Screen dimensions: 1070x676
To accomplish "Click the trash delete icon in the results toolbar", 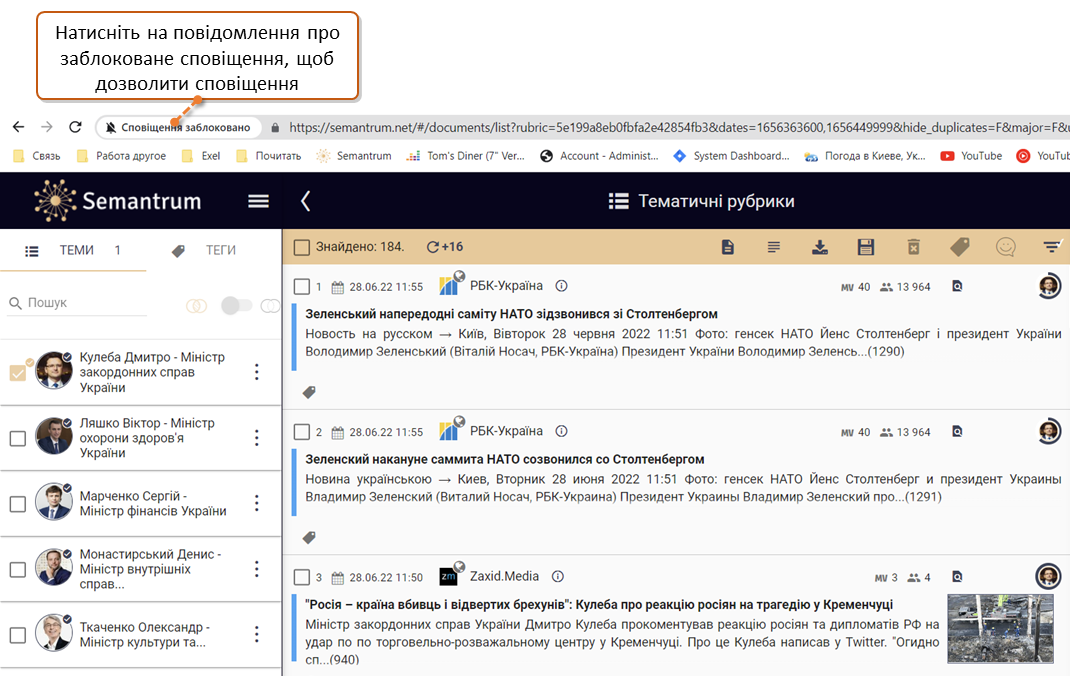I will 914,247.
